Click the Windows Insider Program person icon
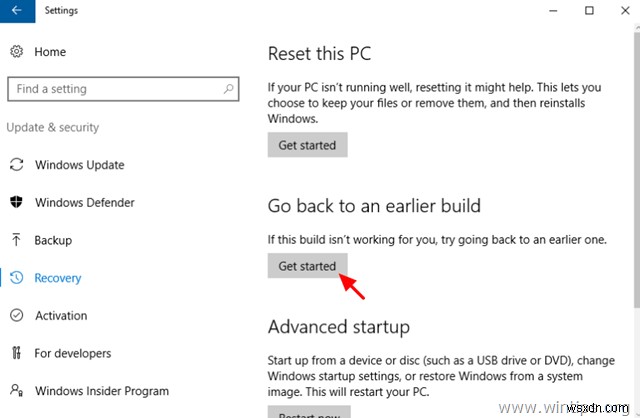Viewport: 640px width, 418px height. [x=16, y=391]
